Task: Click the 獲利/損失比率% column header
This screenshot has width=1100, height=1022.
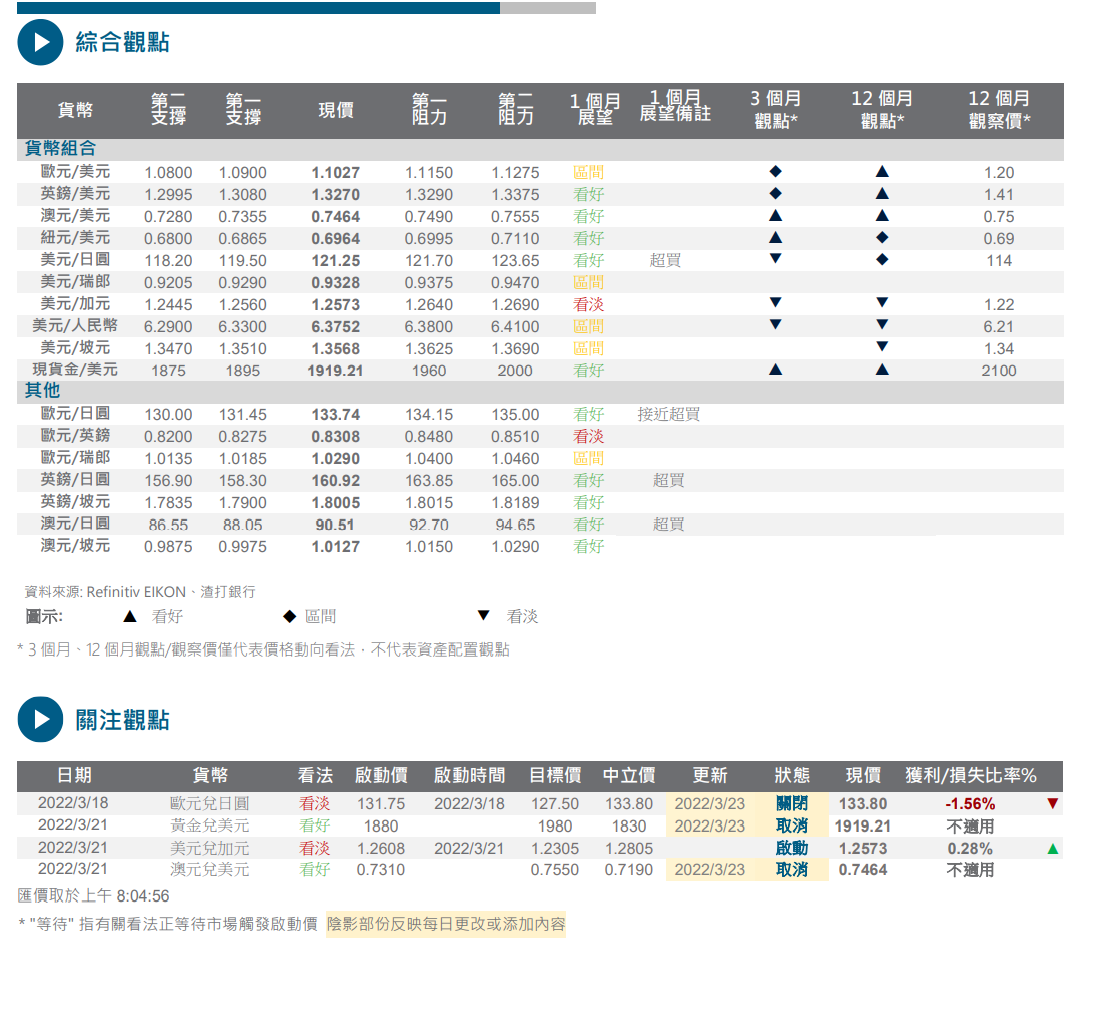Action: coord(970,775)
